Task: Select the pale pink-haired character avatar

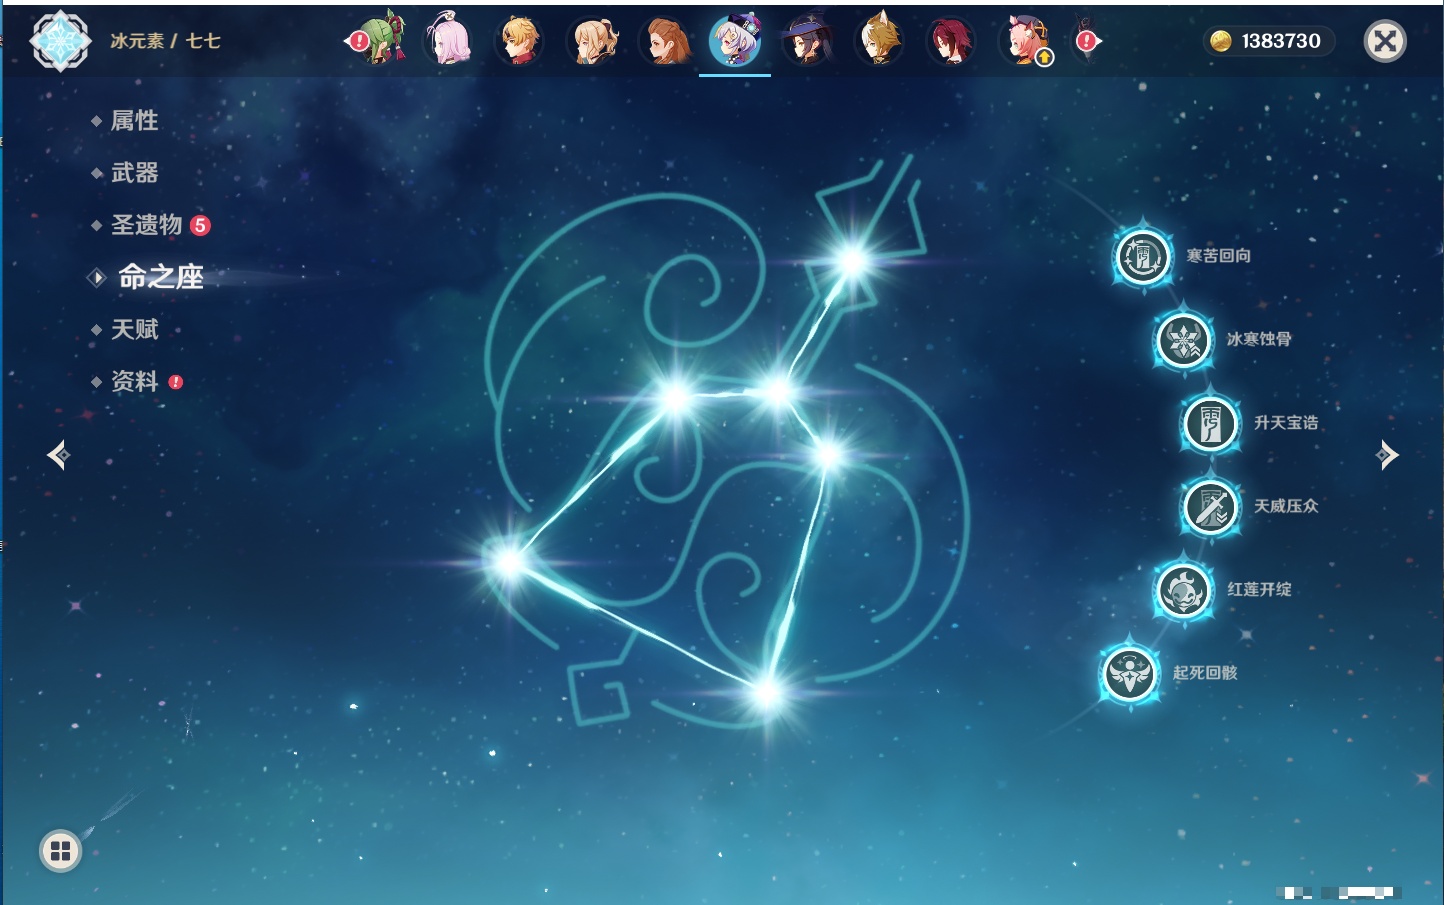Action: 447,40
